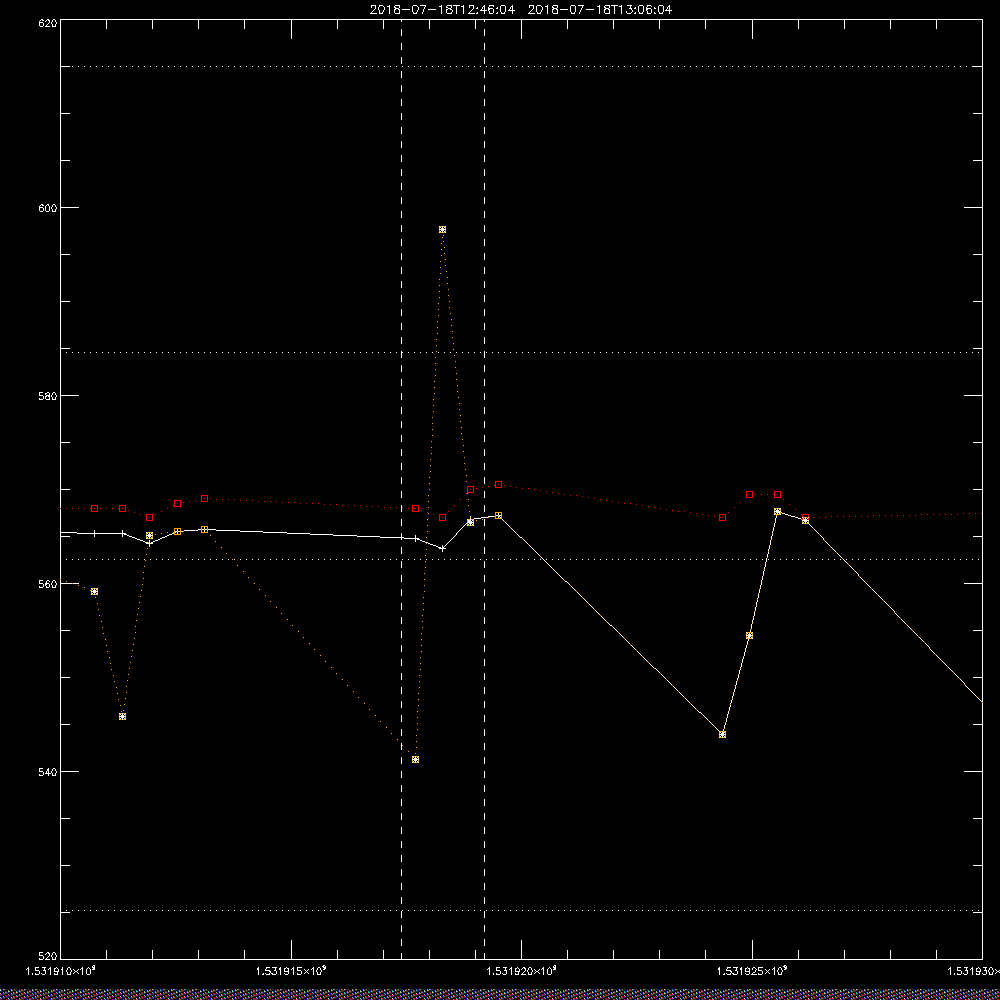Click the x-axis label 1.531915×10⁹
Image resolution: width=1000 pixels, height=1000 pixels.
pyautogui.click(x=291, y=971)
